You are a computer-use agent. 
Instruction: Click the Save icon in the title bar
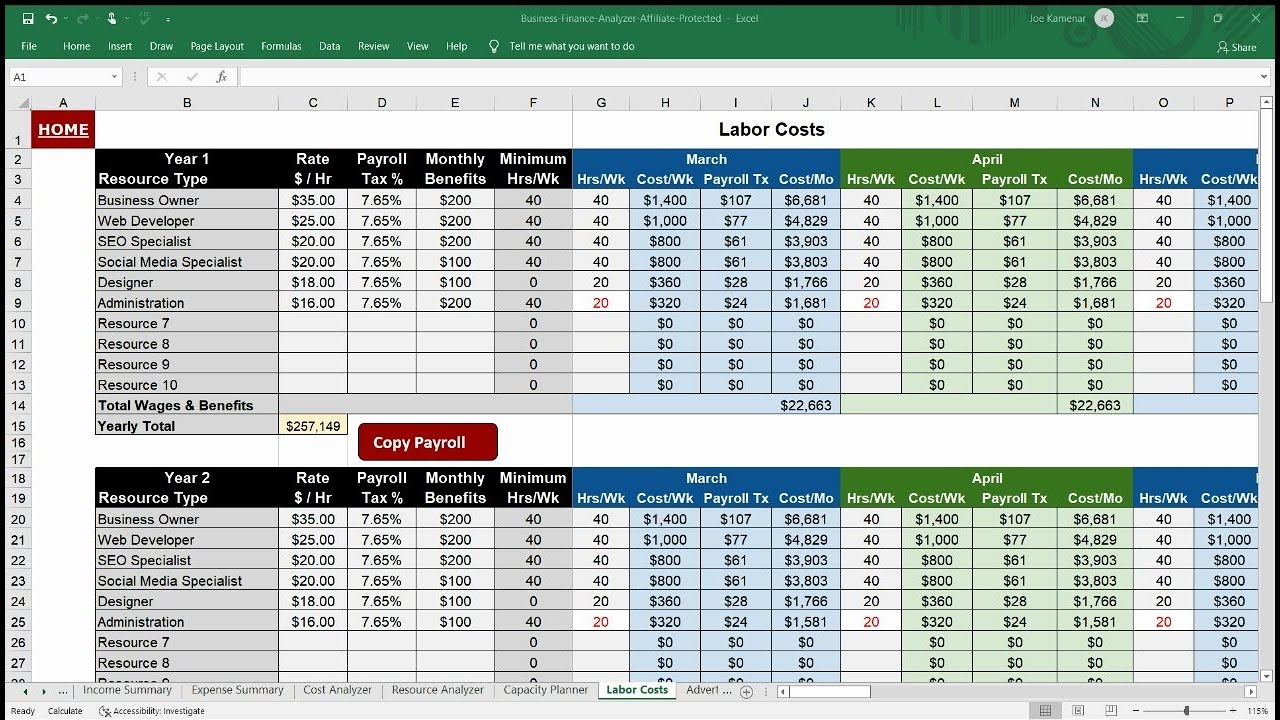click(28, 18)
